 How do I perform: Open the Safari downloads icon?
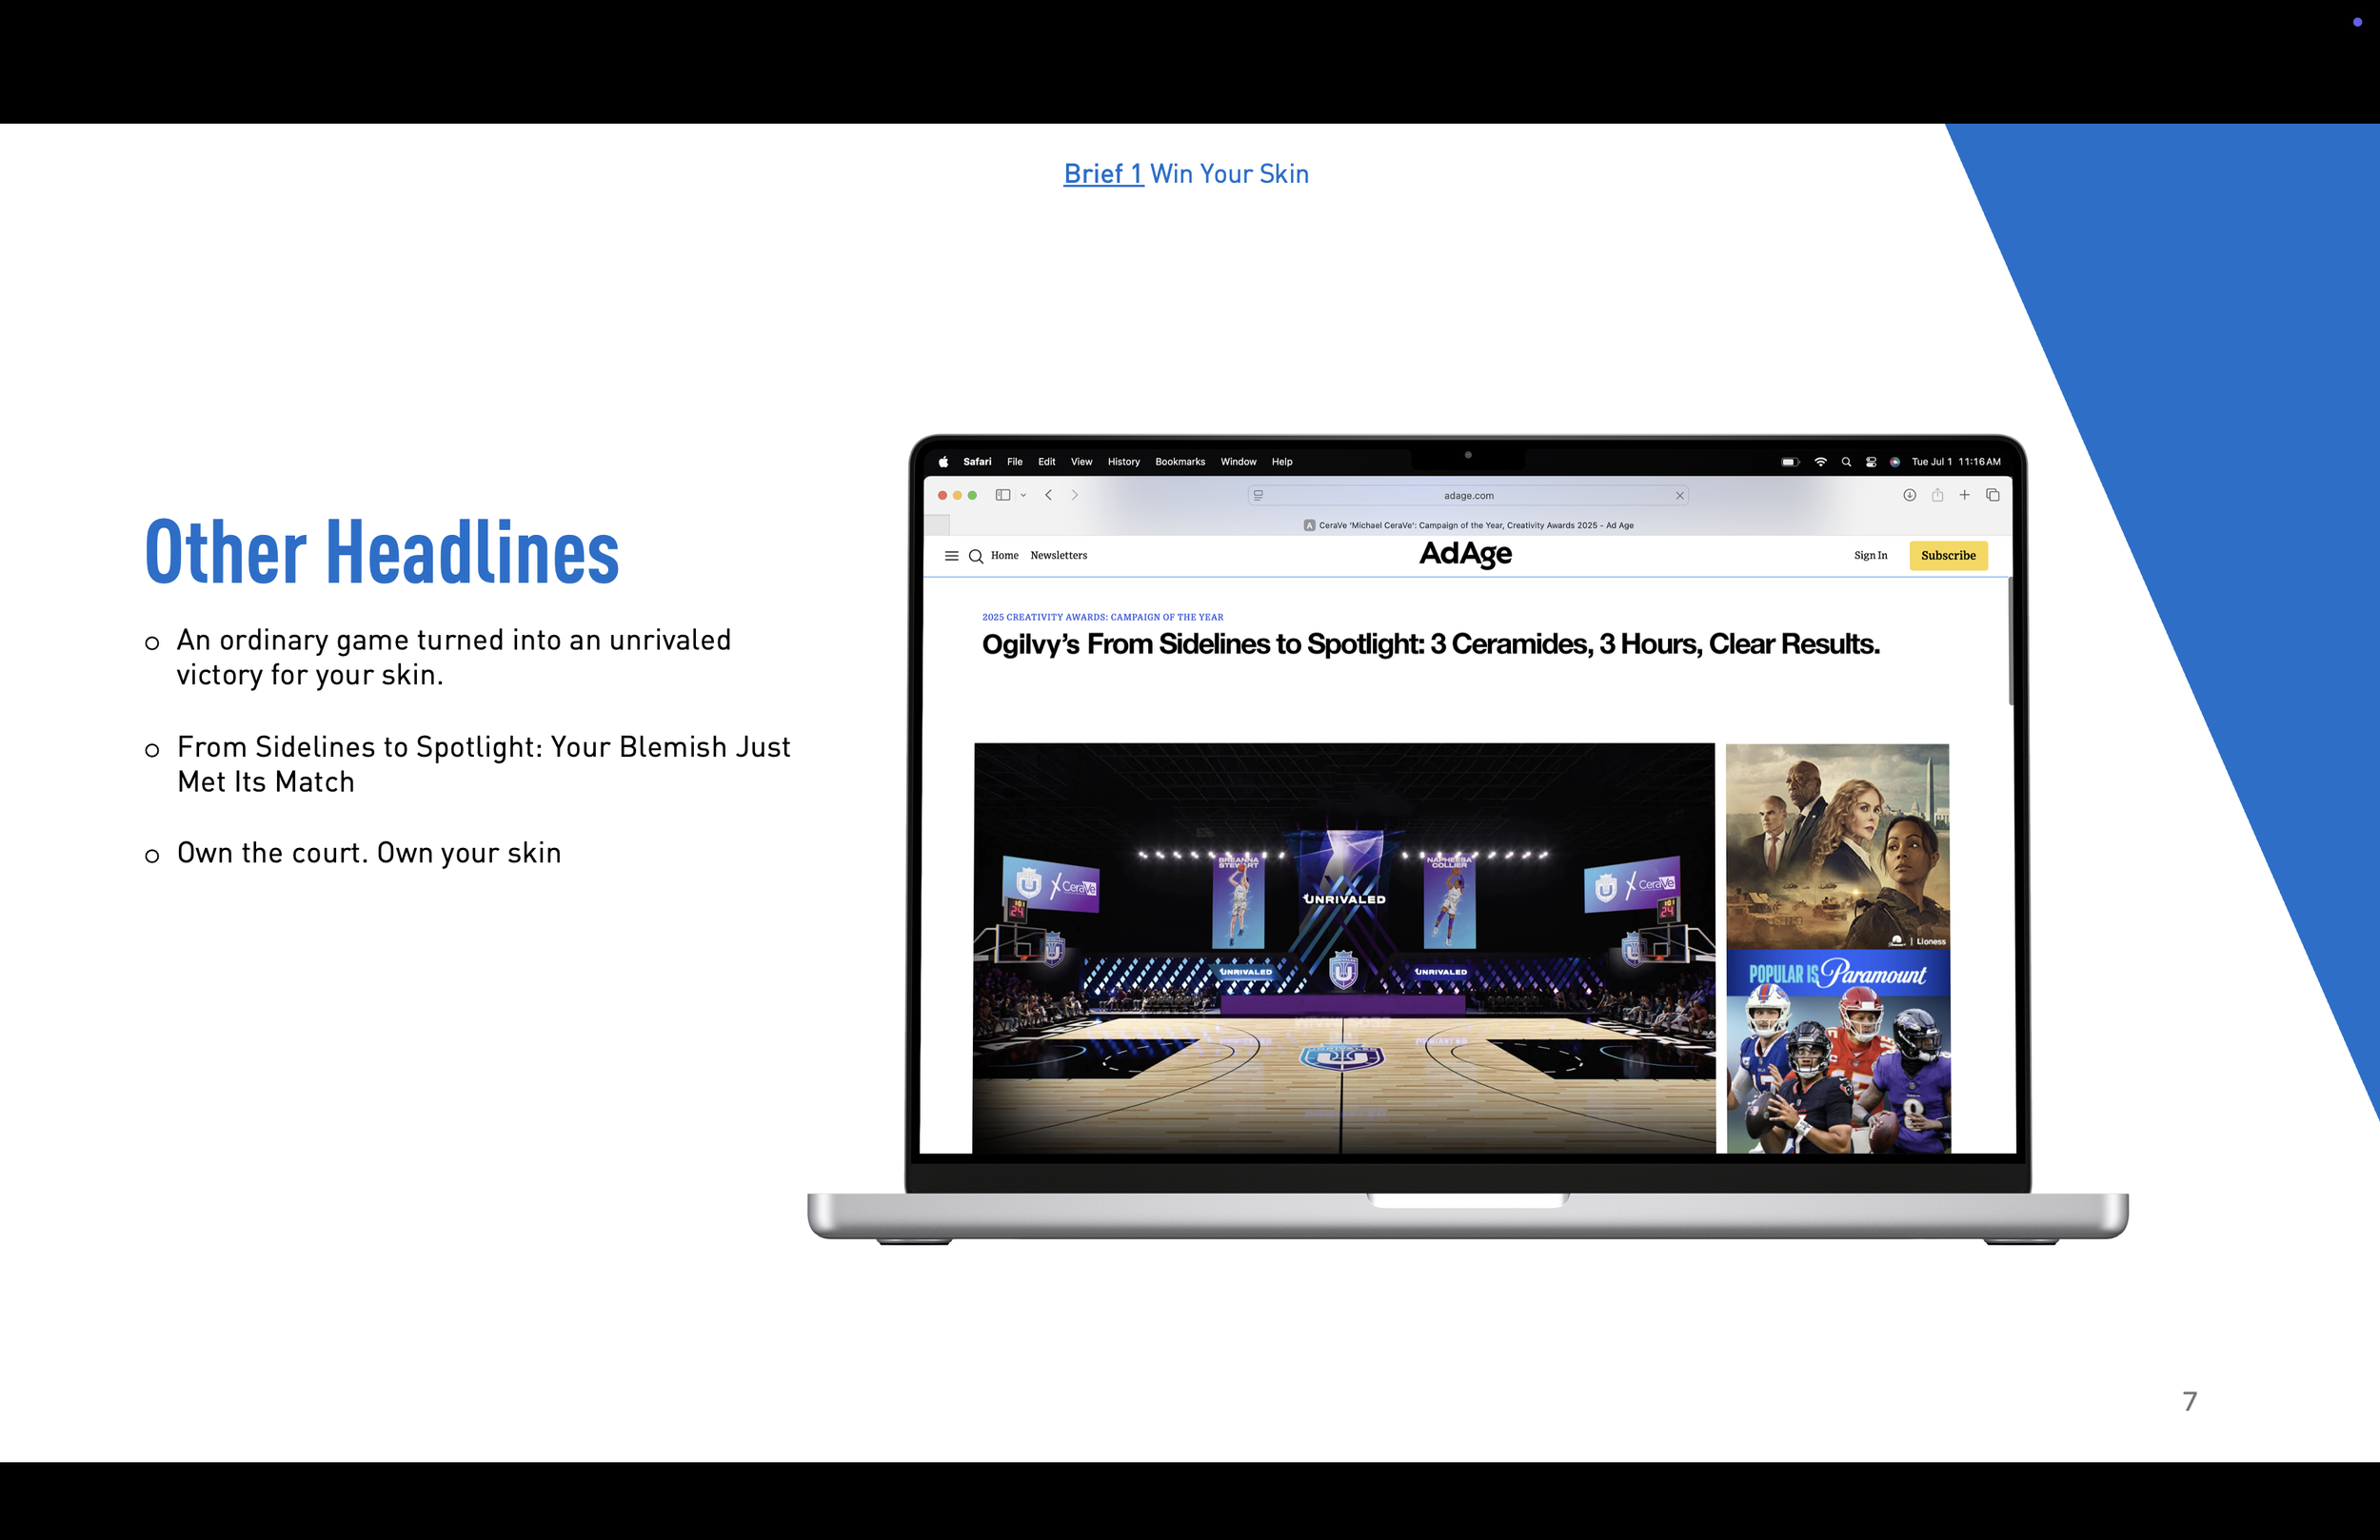tap(1909, 495)
